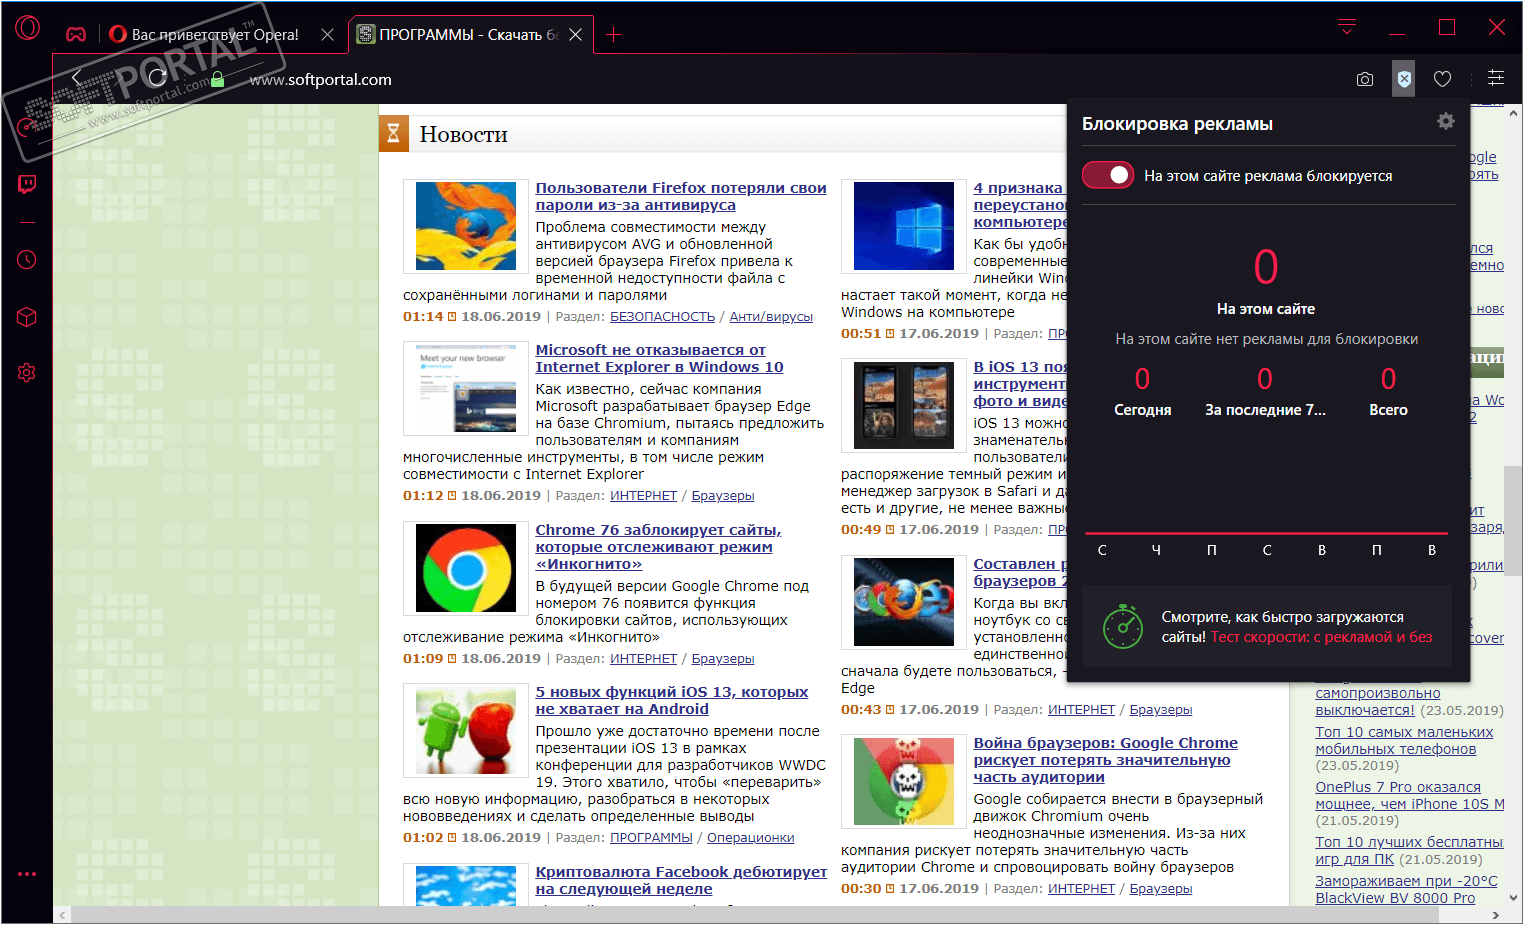Open the Анти/вирусы category link
This screenshot has height=925, width=1524.
[x=771, y=317]
